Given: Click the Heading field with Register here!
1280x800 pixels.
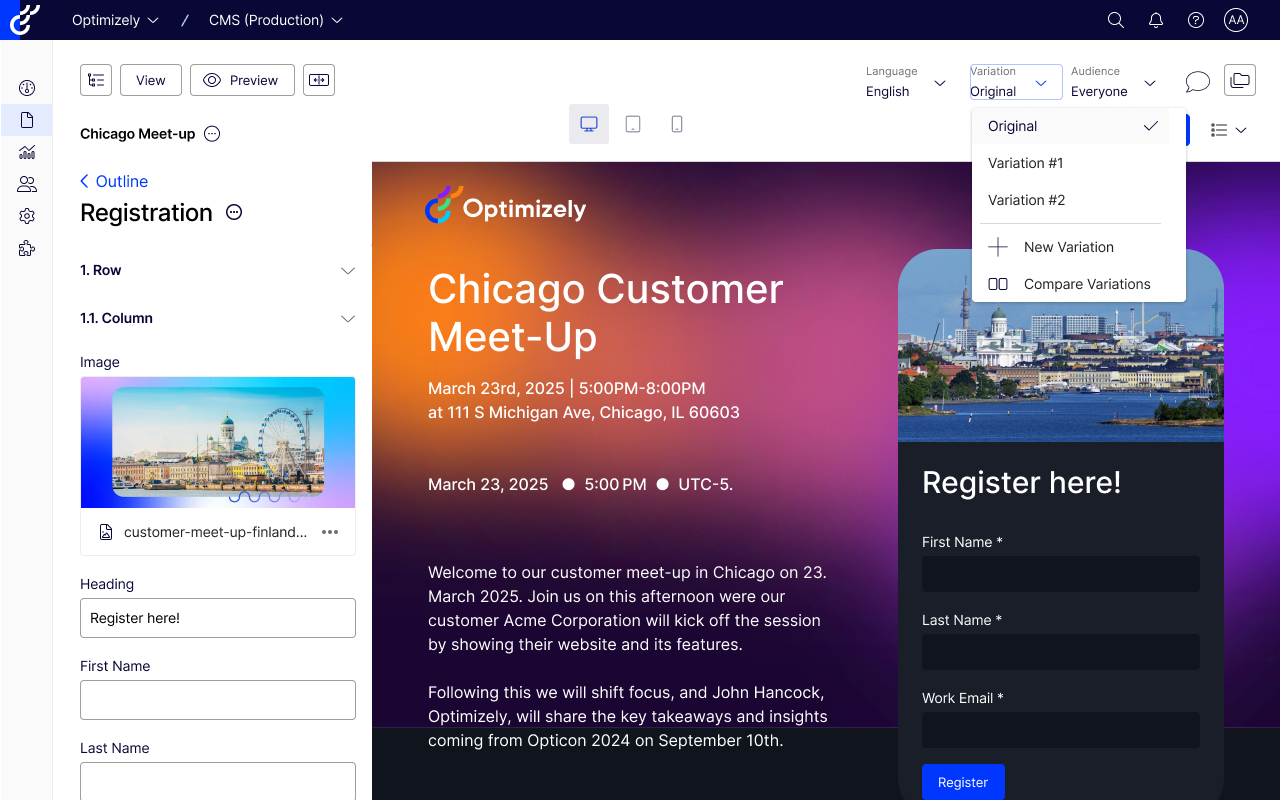Looking at the screenshot, I should click(218, 618).
